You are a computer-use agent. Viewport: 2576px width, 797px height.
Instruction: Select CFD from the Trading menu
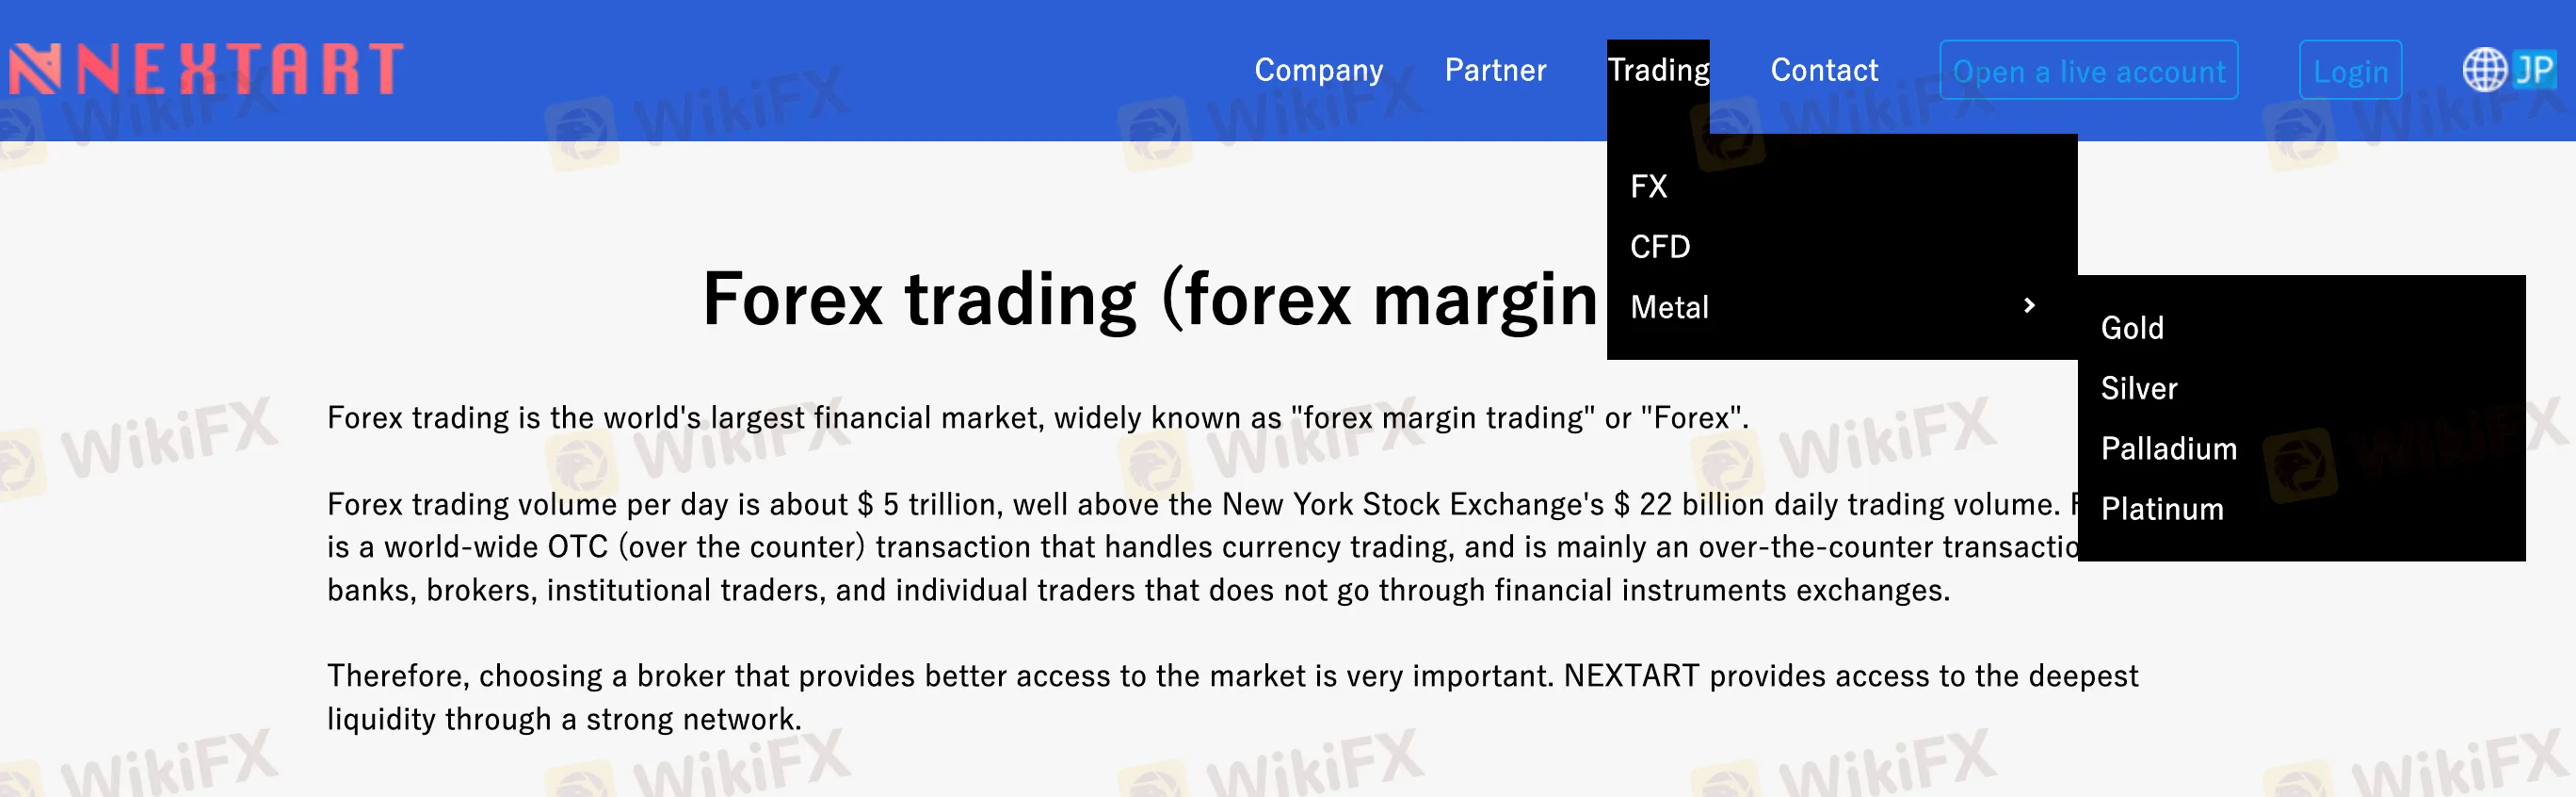pyautogui.click(x=1660, y=246)
